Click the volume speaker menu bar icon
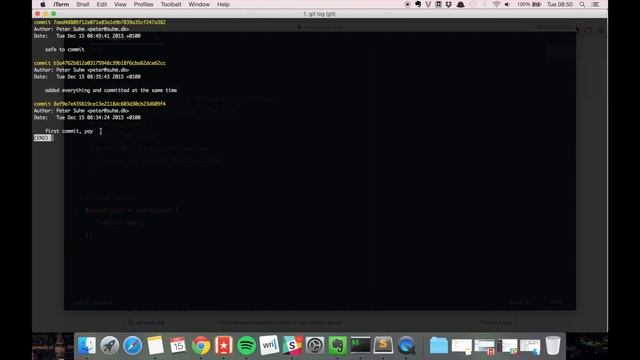 (507, 4)
